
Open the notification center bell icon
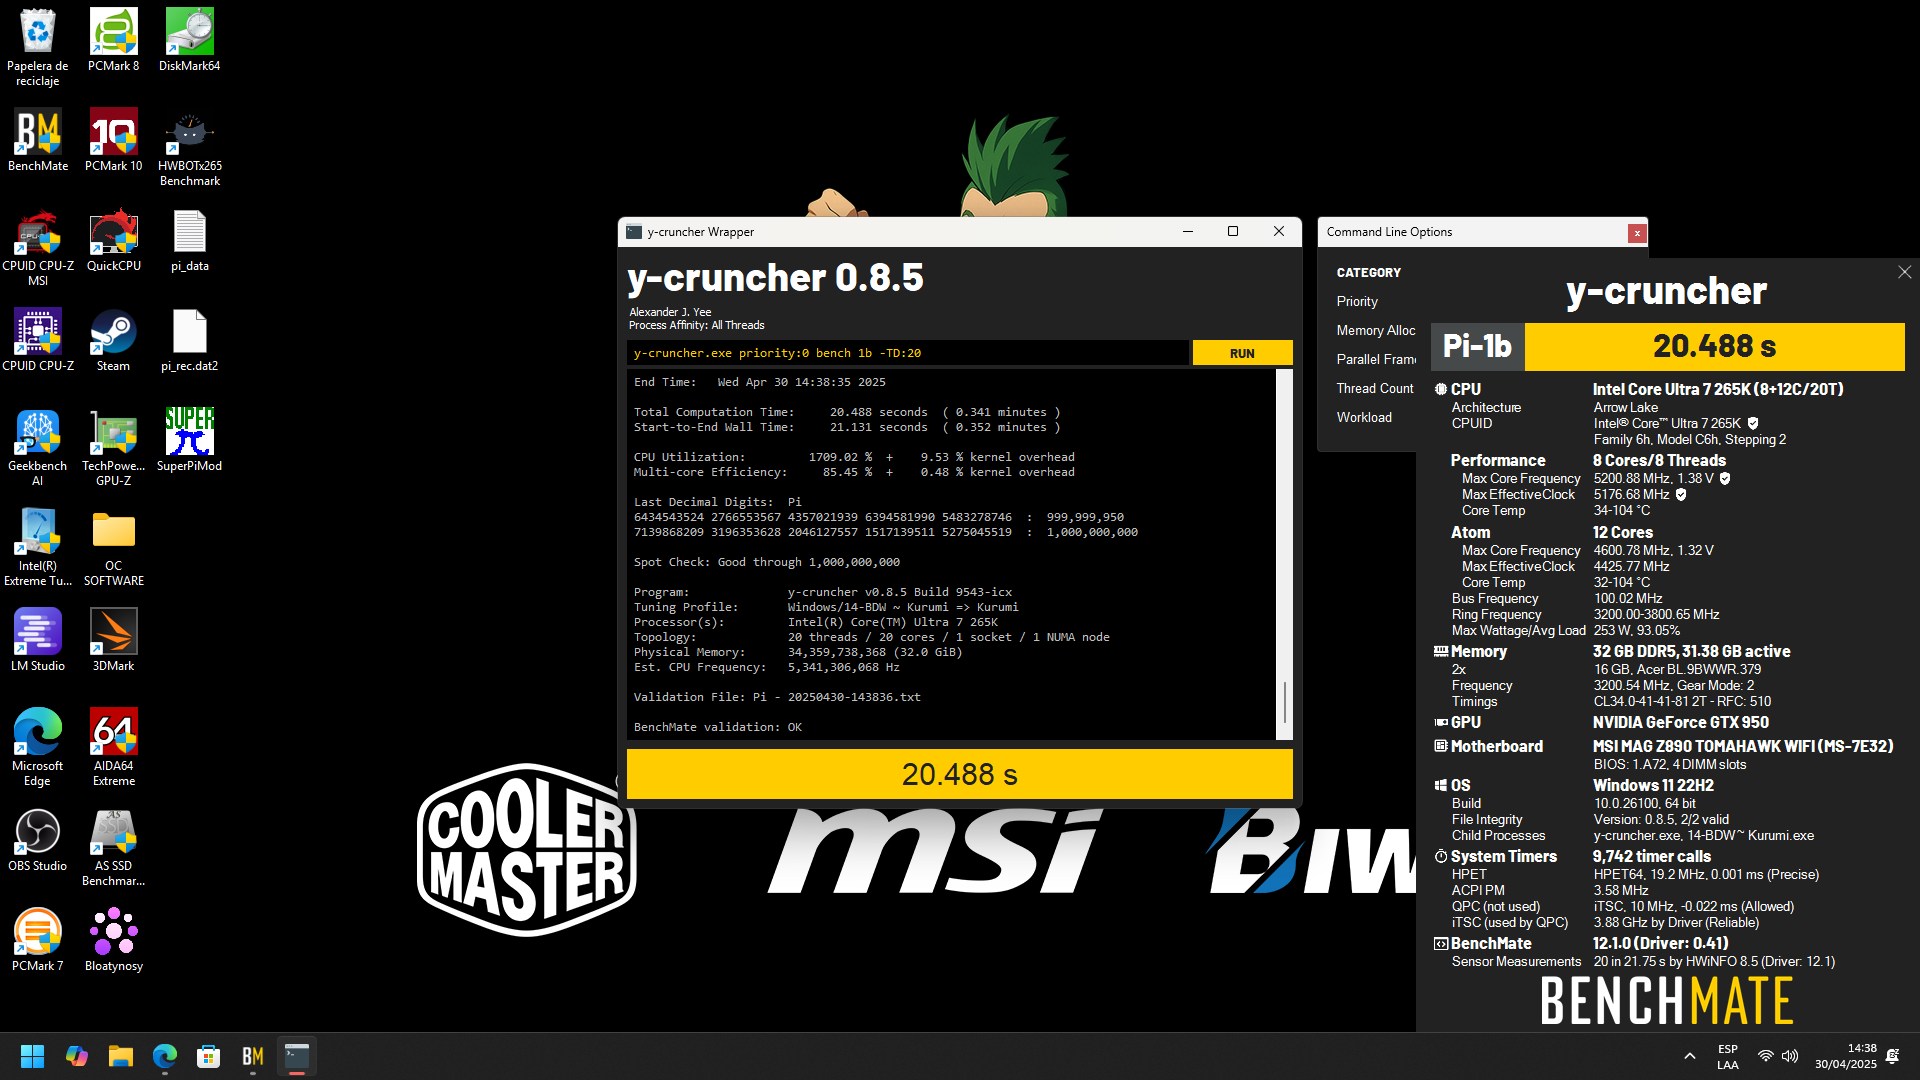click(1892, 1056)
